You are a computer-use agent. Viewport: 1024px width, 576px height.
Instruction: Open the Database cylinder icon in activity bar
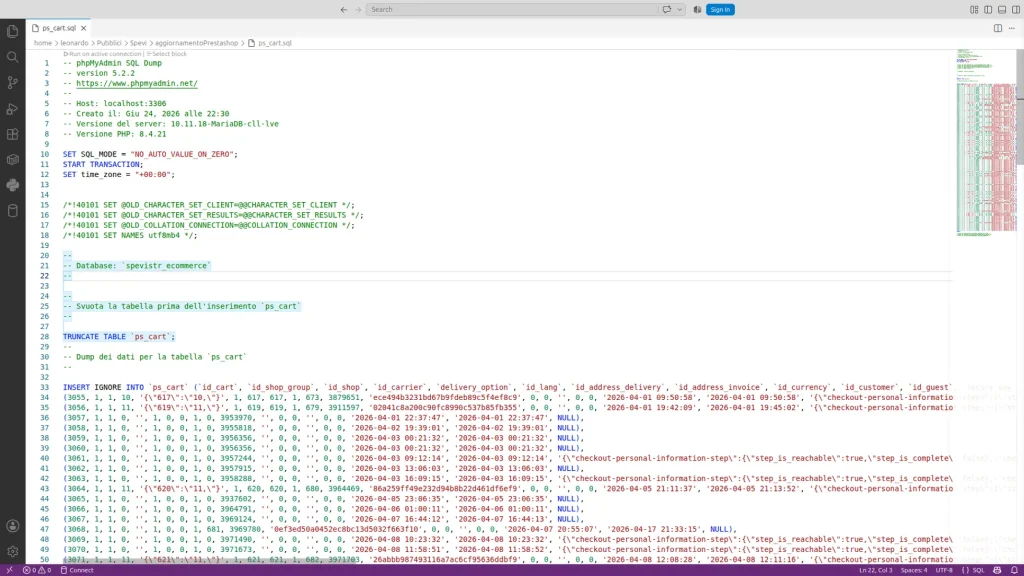12,211
